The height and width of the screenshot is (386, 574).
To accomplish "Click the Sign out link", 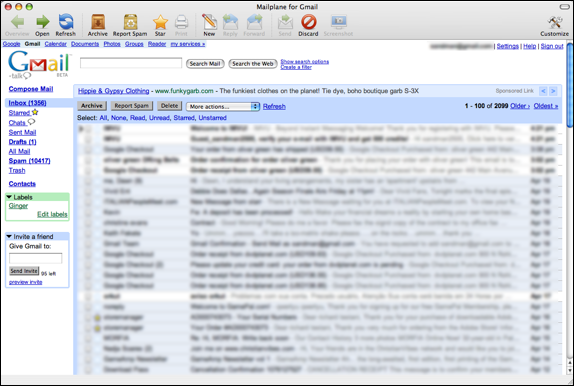I will [552, 46].
